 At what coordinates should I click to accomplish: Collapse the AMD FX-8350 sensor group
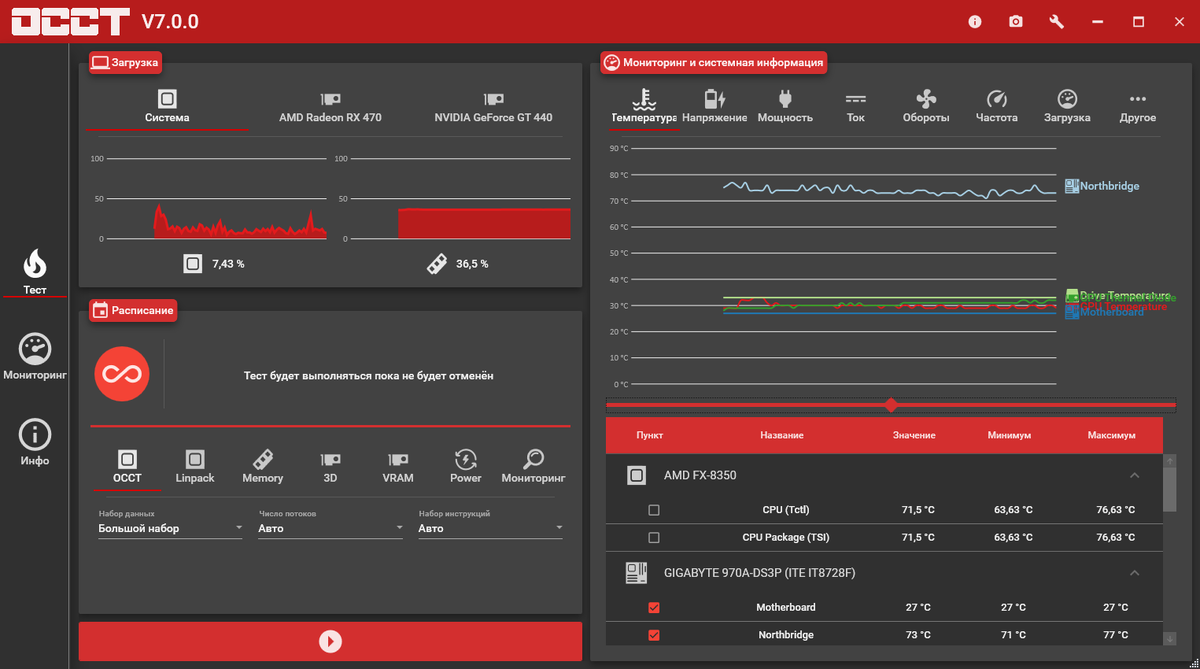1134,475
